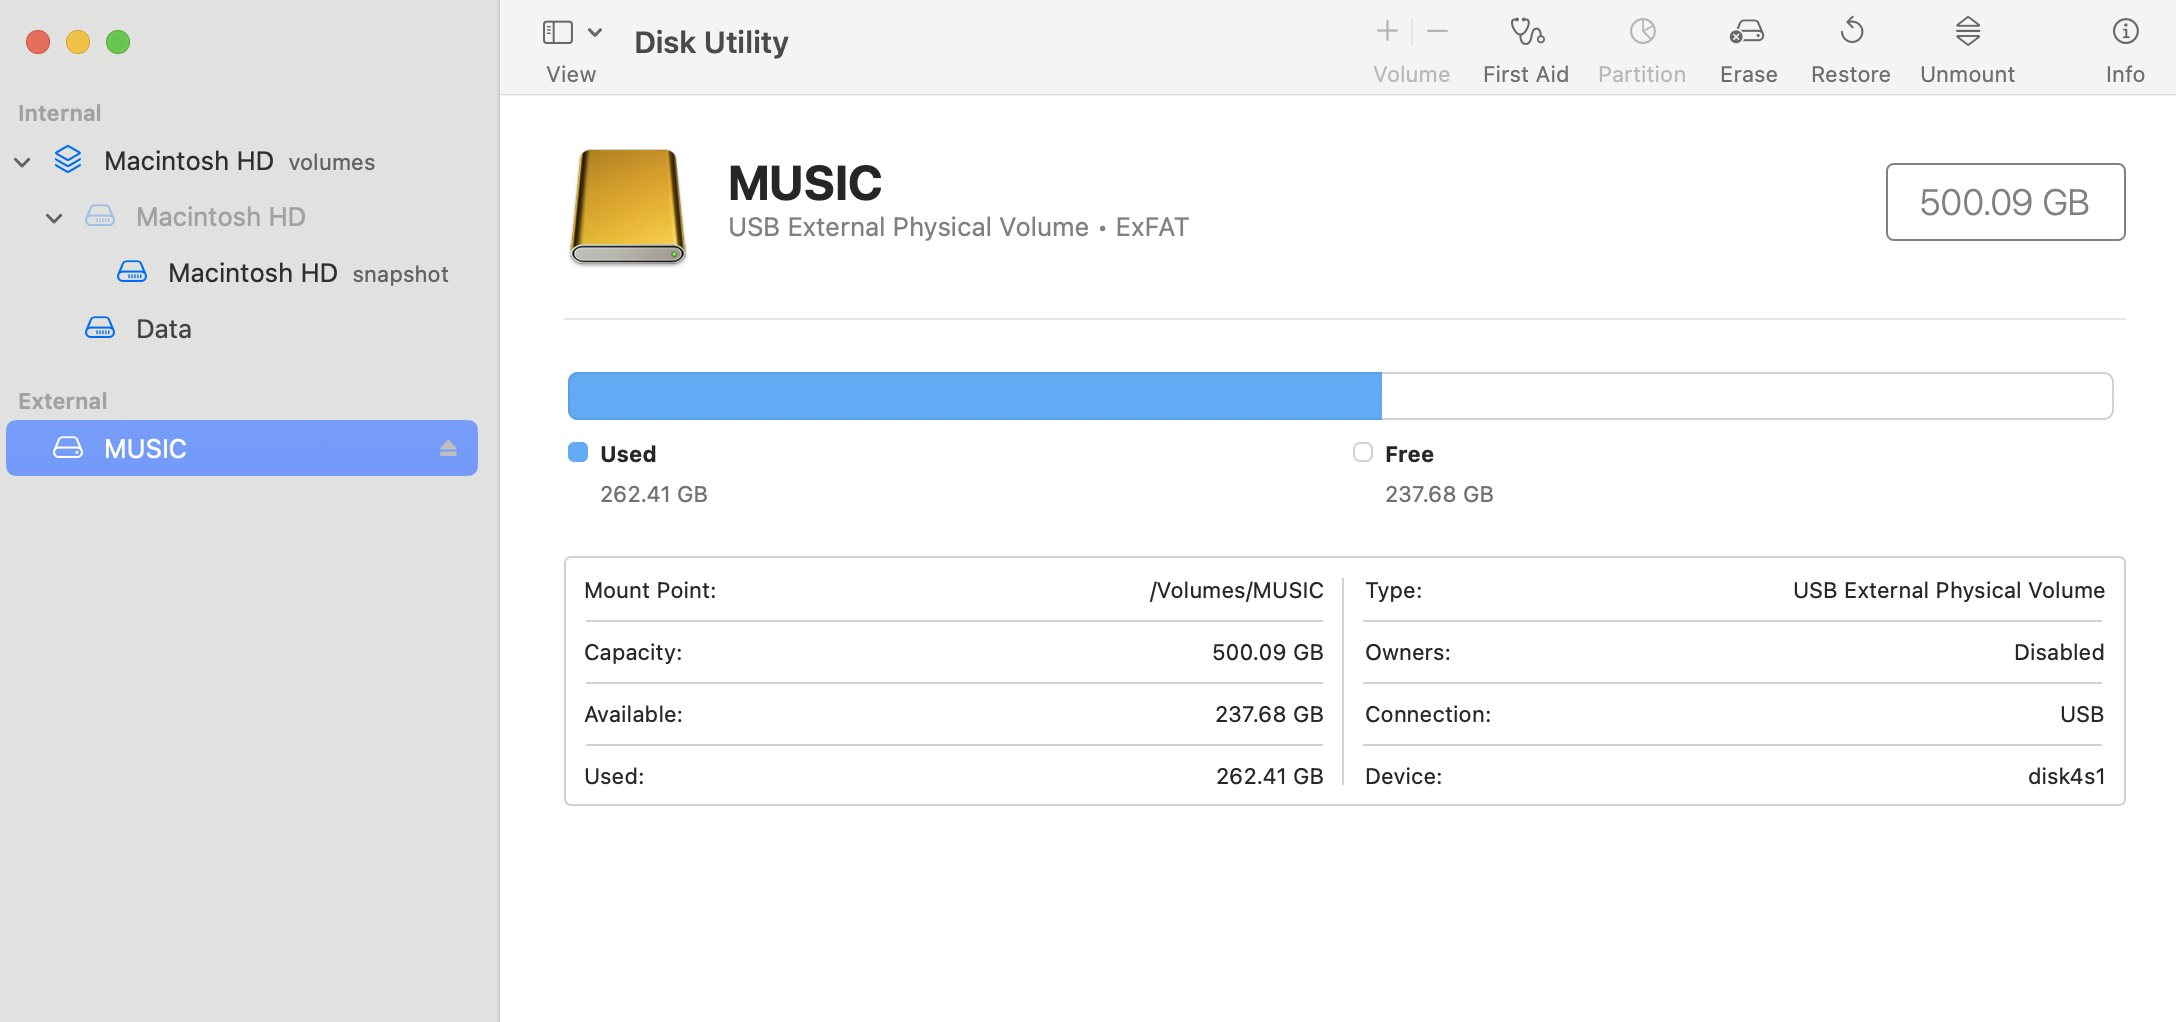Screen dimensions: 2176x1022
Task: Open the View dropdown chevron
Action: click(595, 33)
